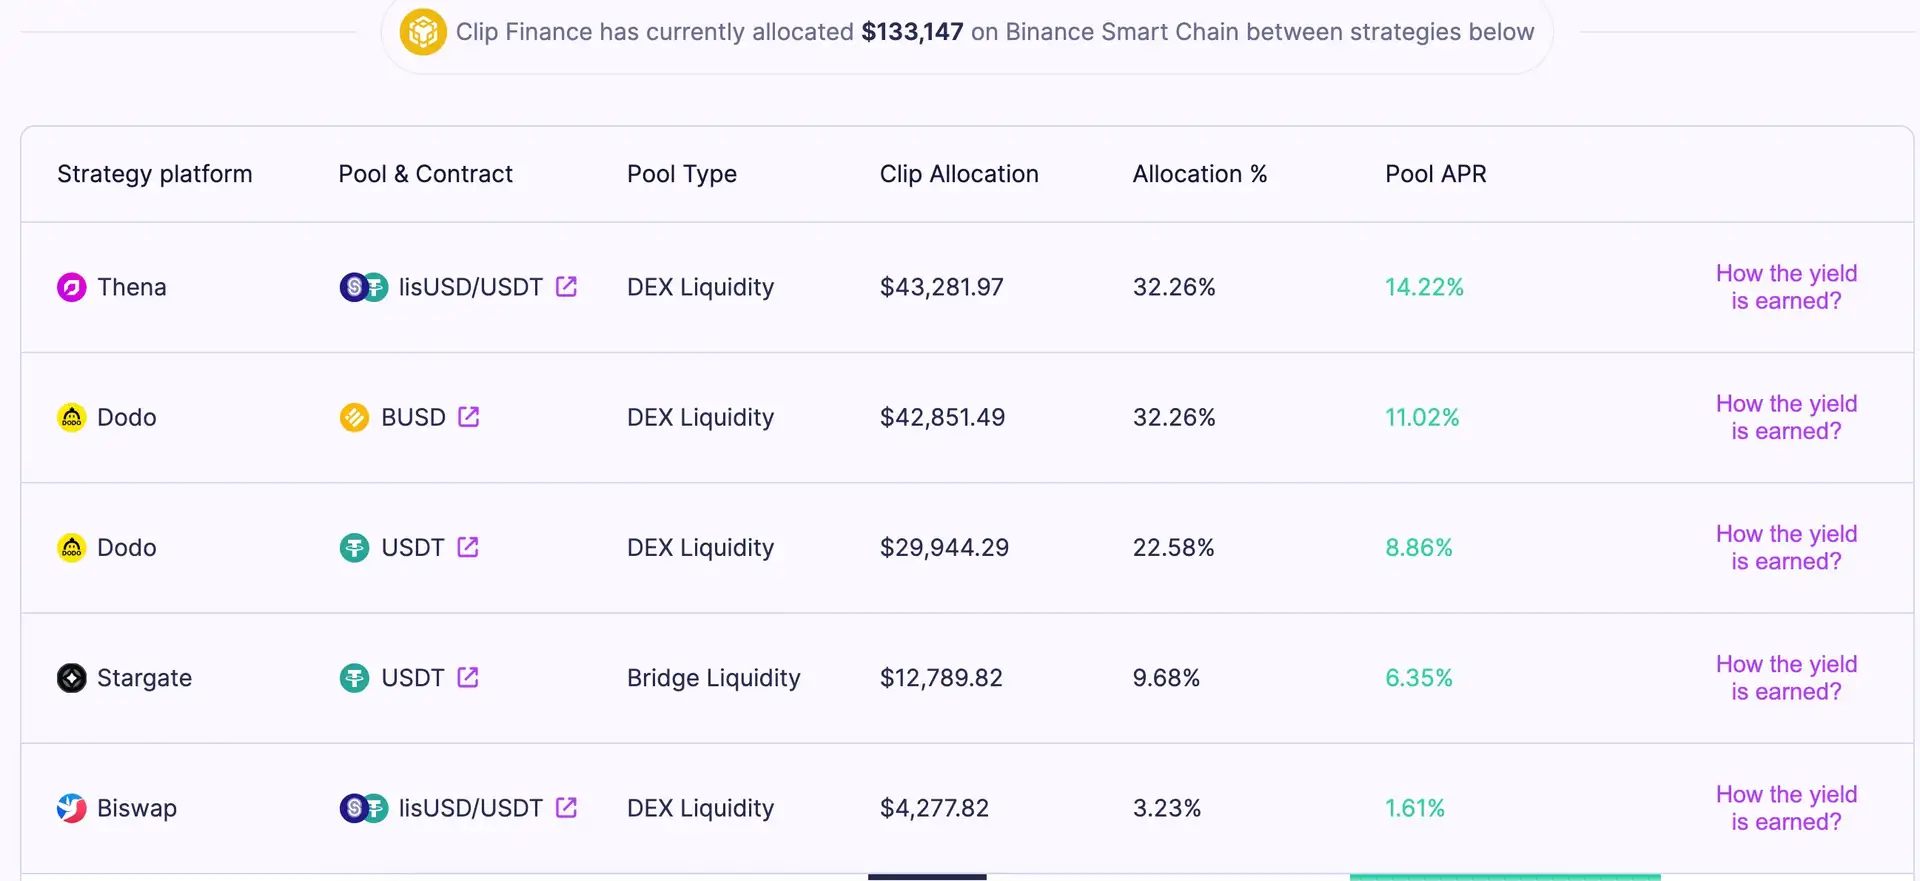
Task: Open the Dodo USDT contract link icon
Action: pos(467,547)
